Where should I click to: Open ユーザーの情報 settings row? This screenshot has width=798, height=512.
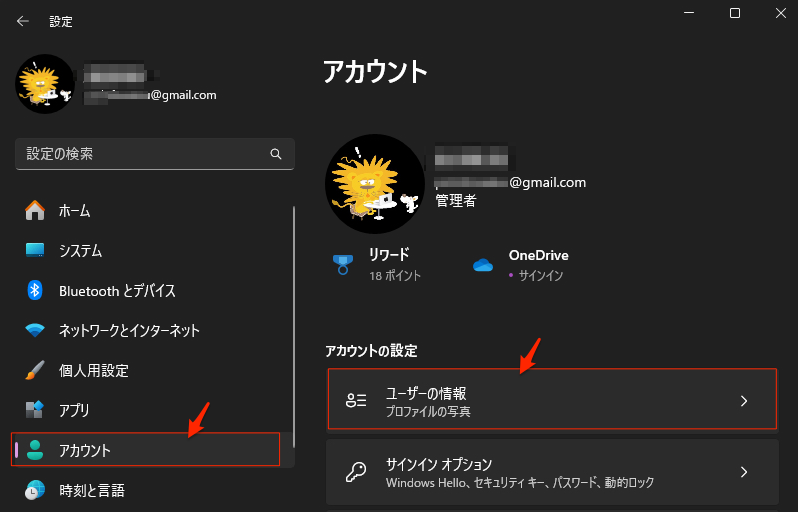(552, 399)
